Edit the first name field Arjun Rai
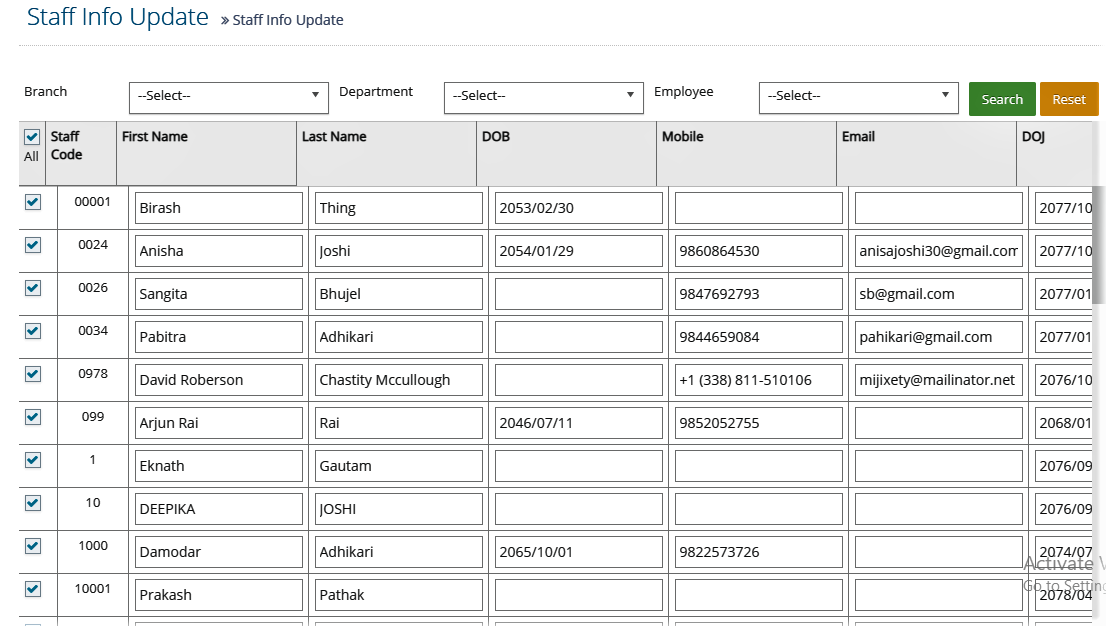The height and width of the screenshot is (626, 1106). [219, 423]
